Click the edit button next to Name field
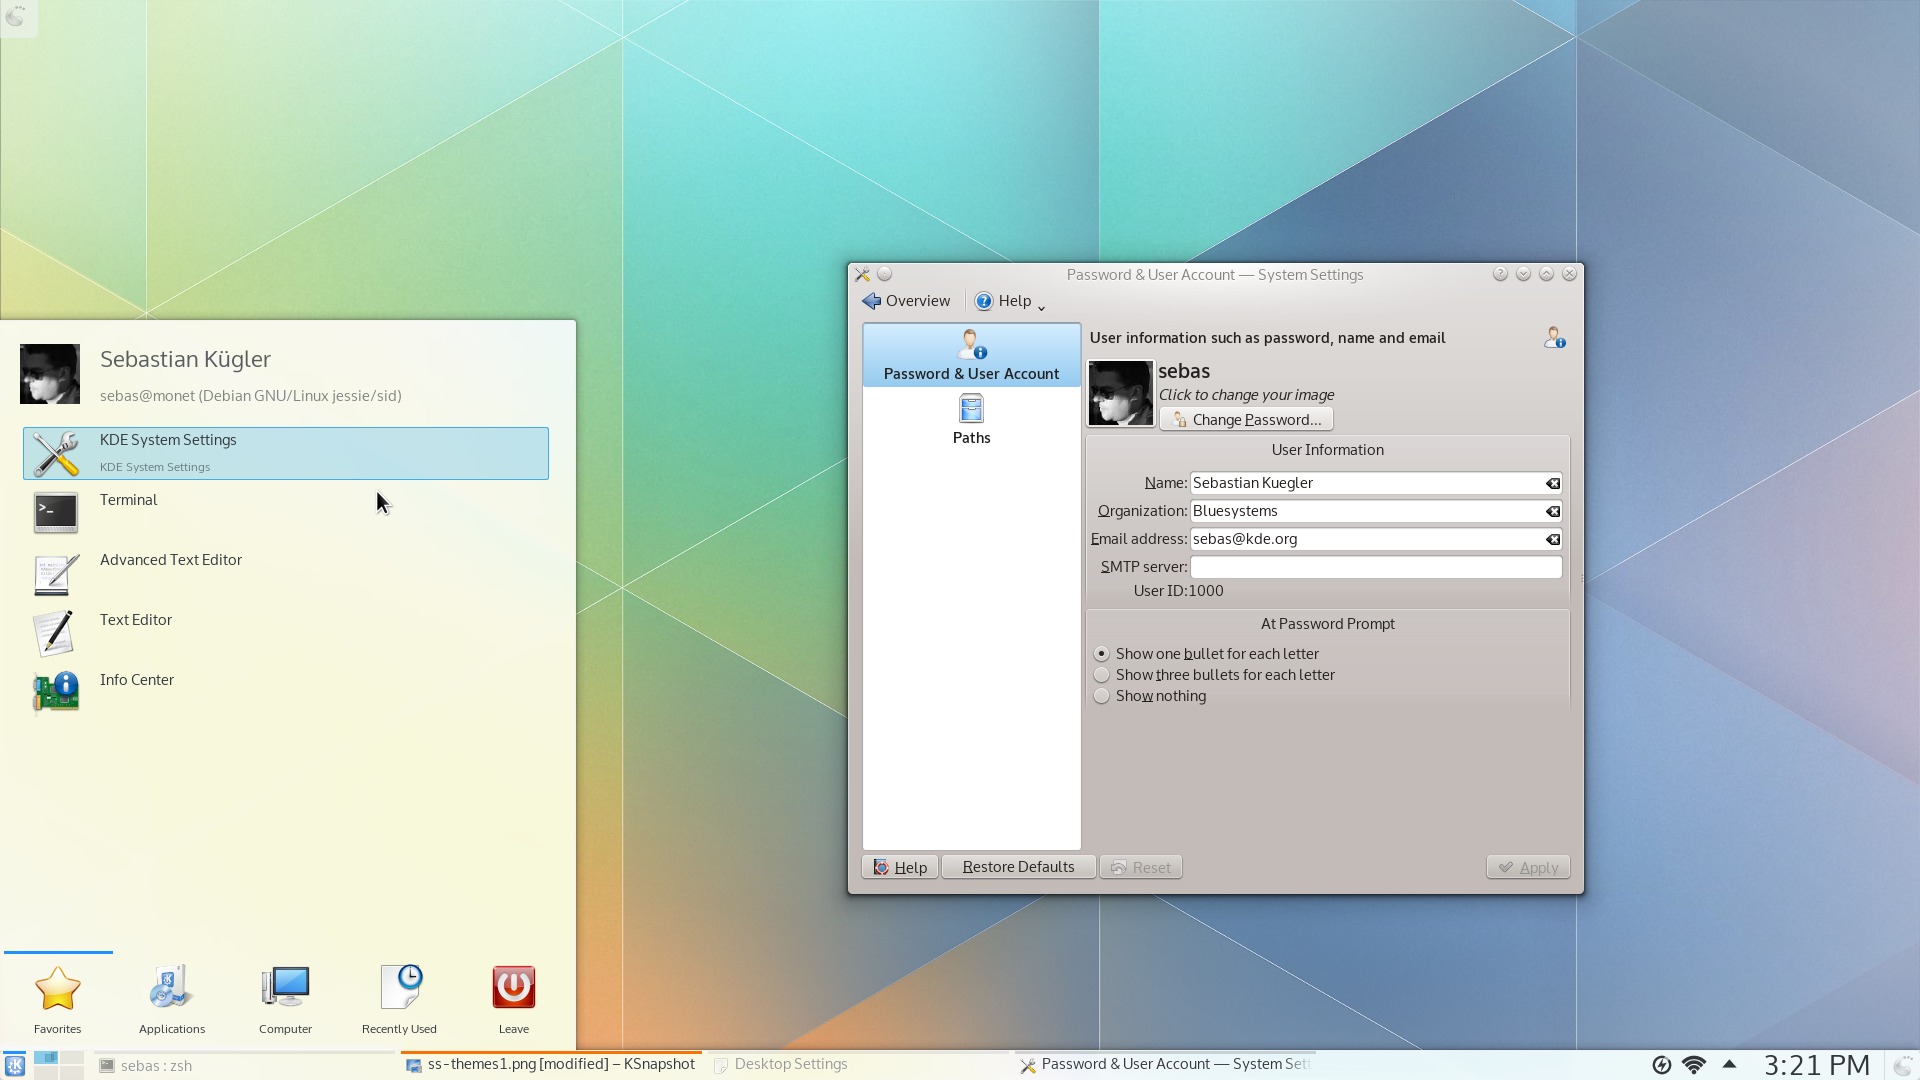1920x1080 pixels. (1552, 483)
